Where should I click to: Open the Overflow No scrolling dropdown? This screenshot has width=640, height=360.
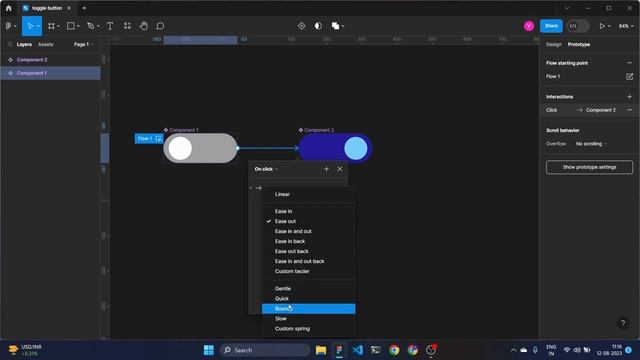click(x=591, y=144)
